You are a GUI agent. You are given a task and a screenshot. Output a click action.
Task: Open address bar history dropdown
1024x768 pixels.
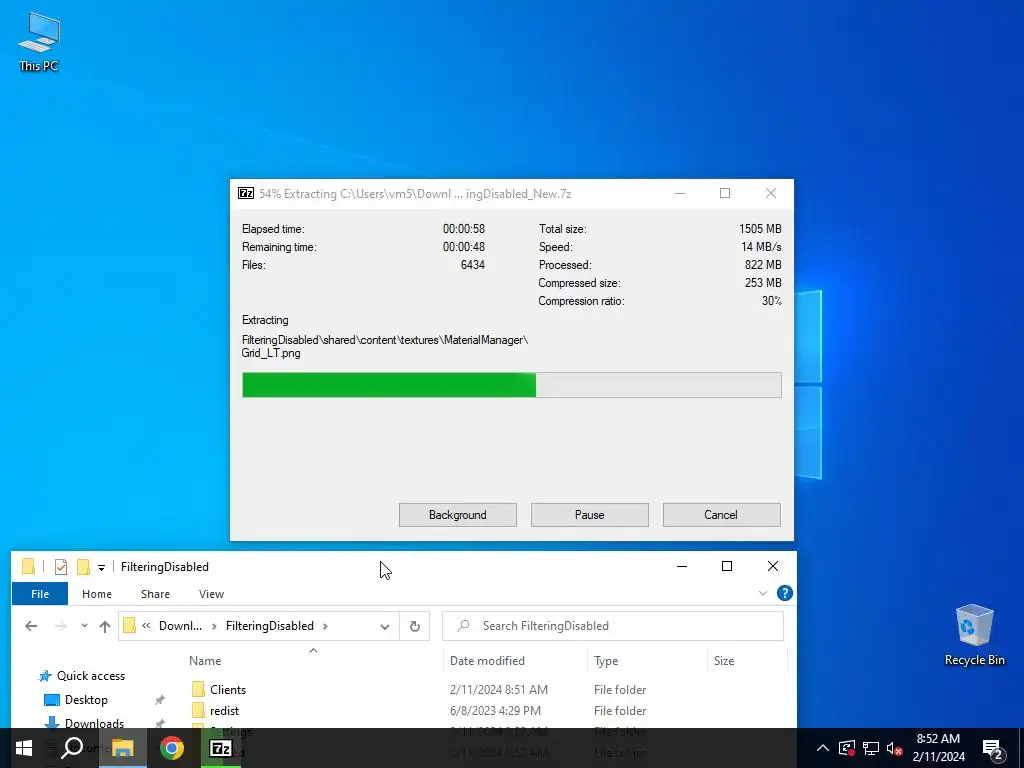click(385, 626)
